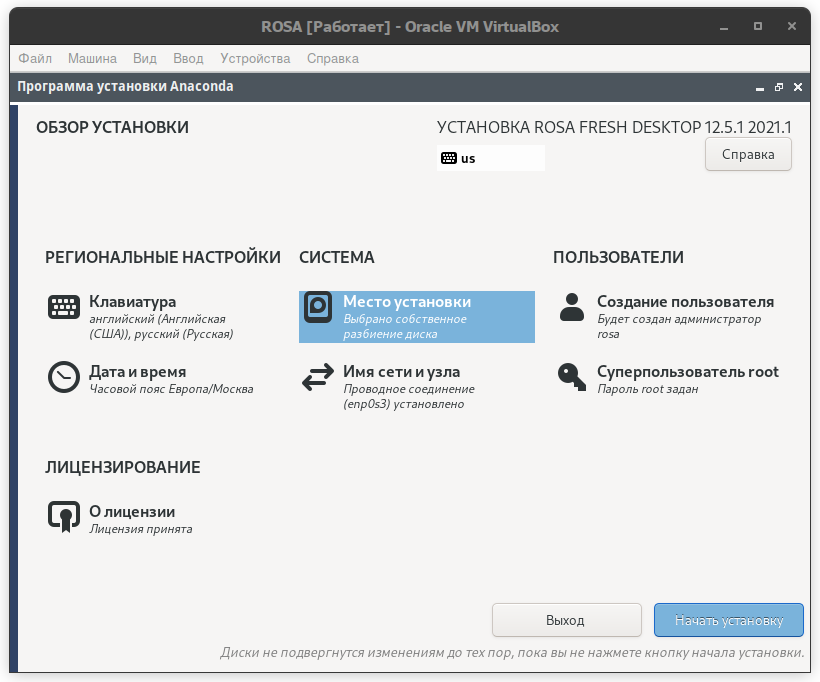Click the clock icon for Дата и время
This screenshot has height=682, width=820.
pyautogui.click(x=64, y=377)
